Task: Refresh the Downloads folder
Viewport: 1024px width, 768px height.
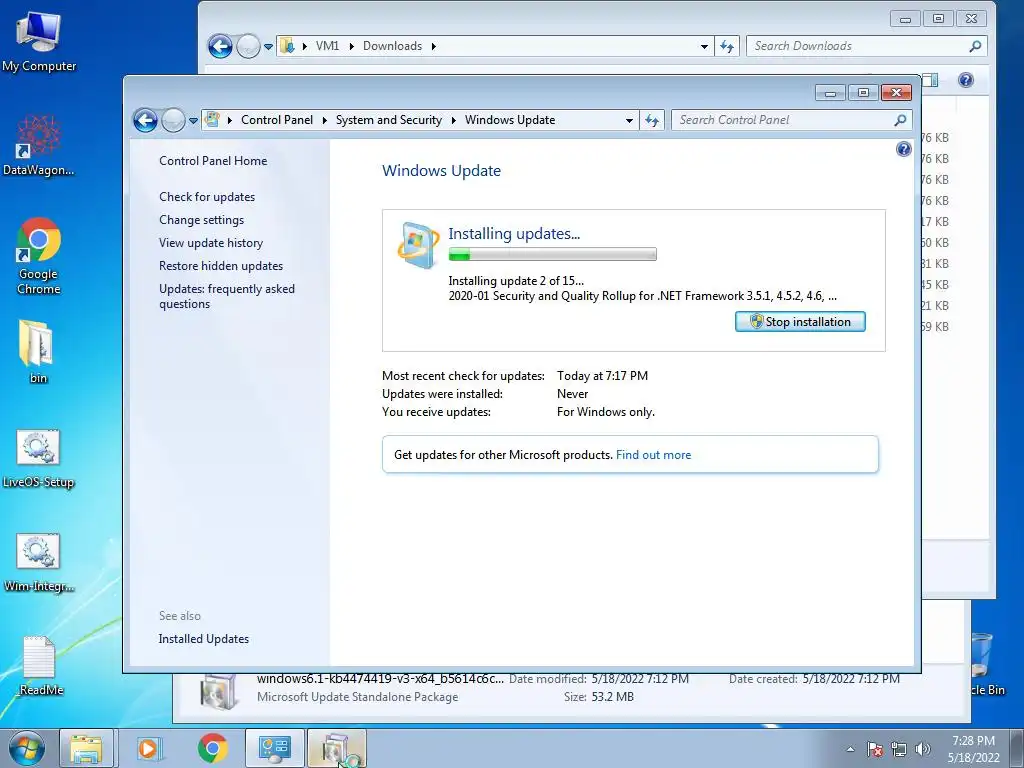Action: (727, 46)
